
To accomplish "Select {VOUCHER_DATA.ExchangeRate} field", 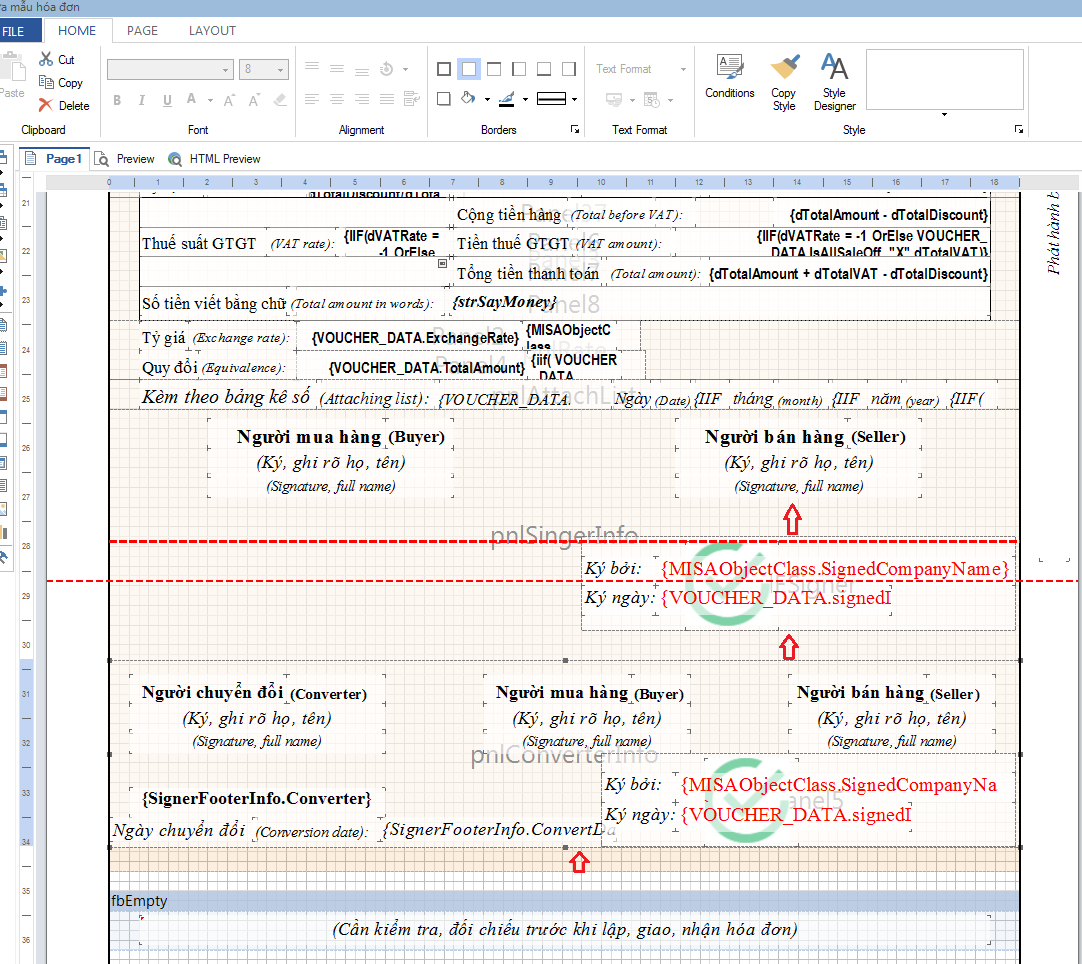I will [x=415, y=338].
